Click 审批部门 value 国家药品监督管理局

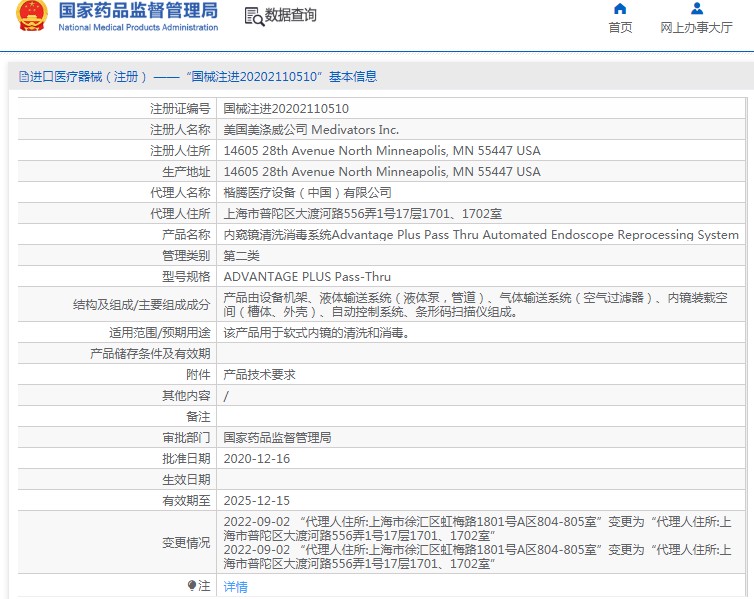tap(277, 438)
